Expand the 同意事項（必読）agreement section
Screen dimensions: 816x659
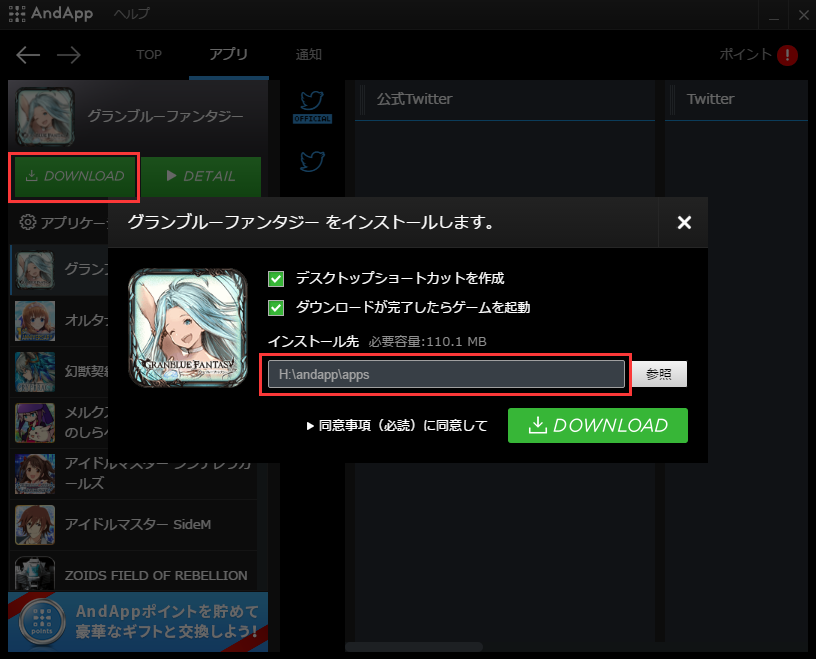pyautogui.click(x=397, y=426)
